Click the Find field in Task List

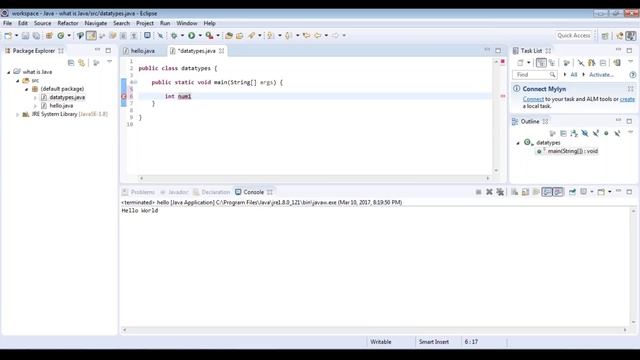(534, 75)
